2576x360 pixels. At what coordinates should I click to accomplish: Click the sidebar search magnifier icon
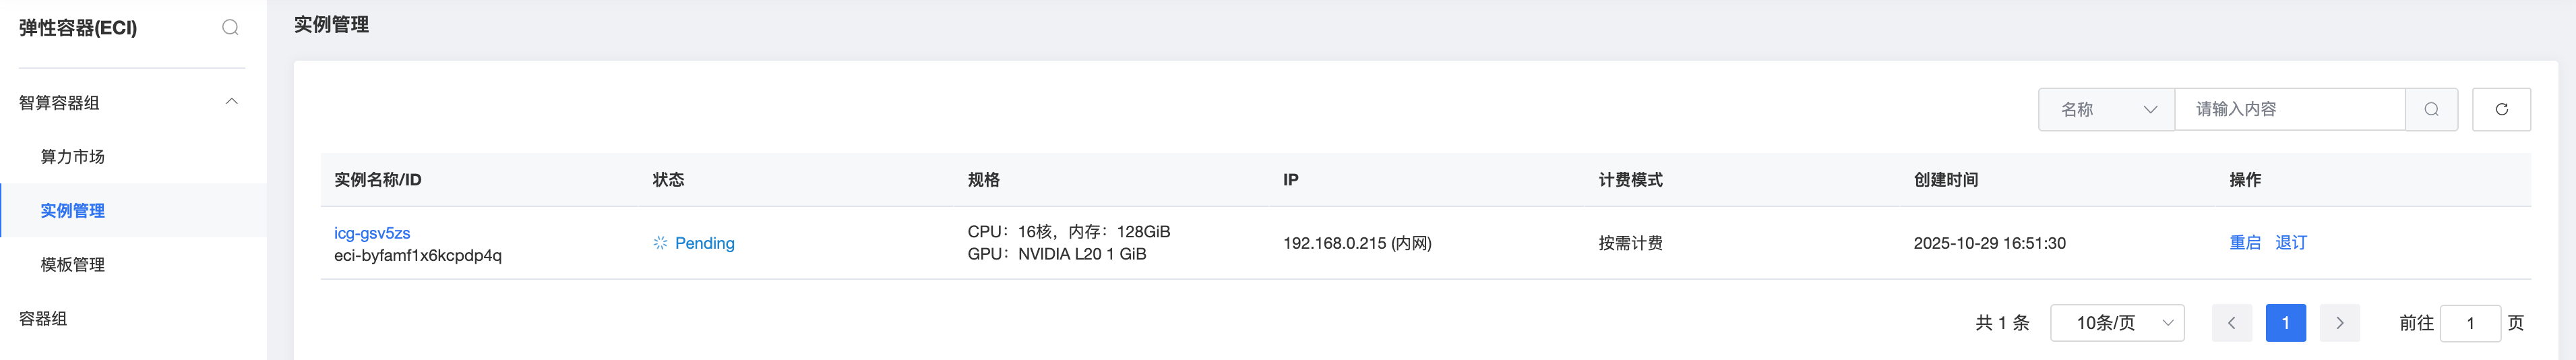230,28
